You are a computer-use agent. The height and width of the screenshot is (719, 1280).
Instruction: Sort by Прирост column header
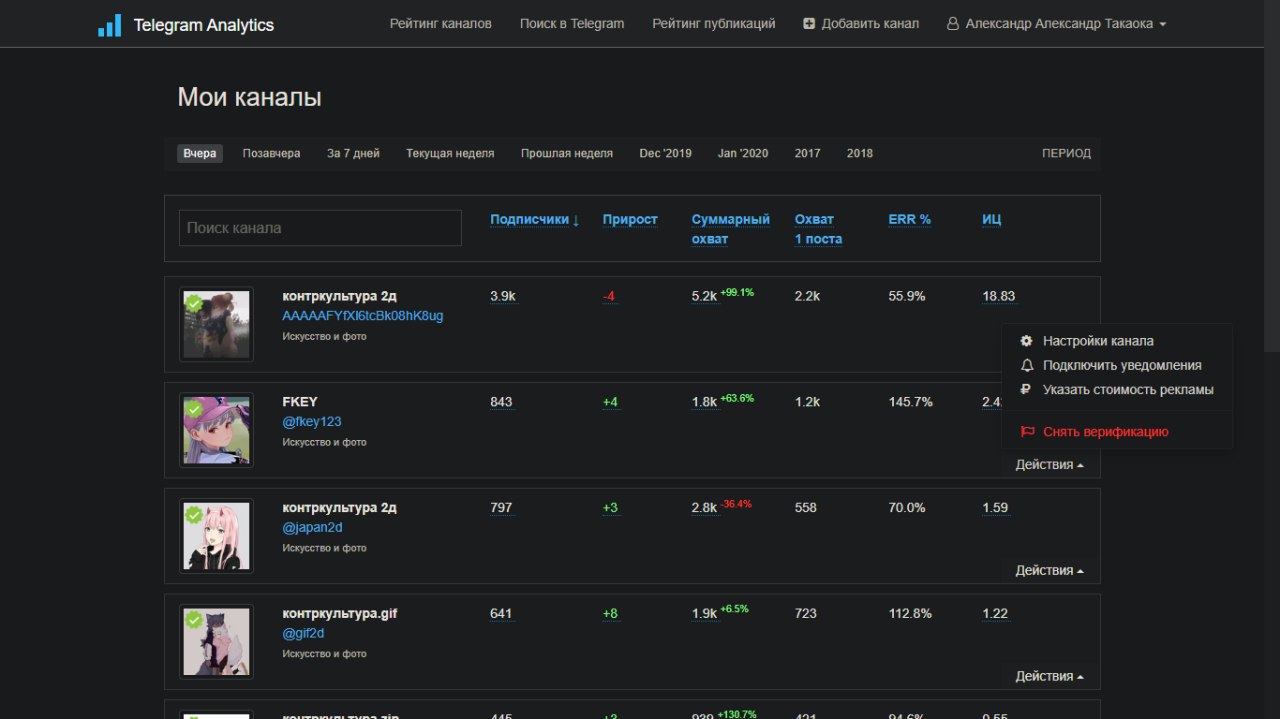coord(630,220)
